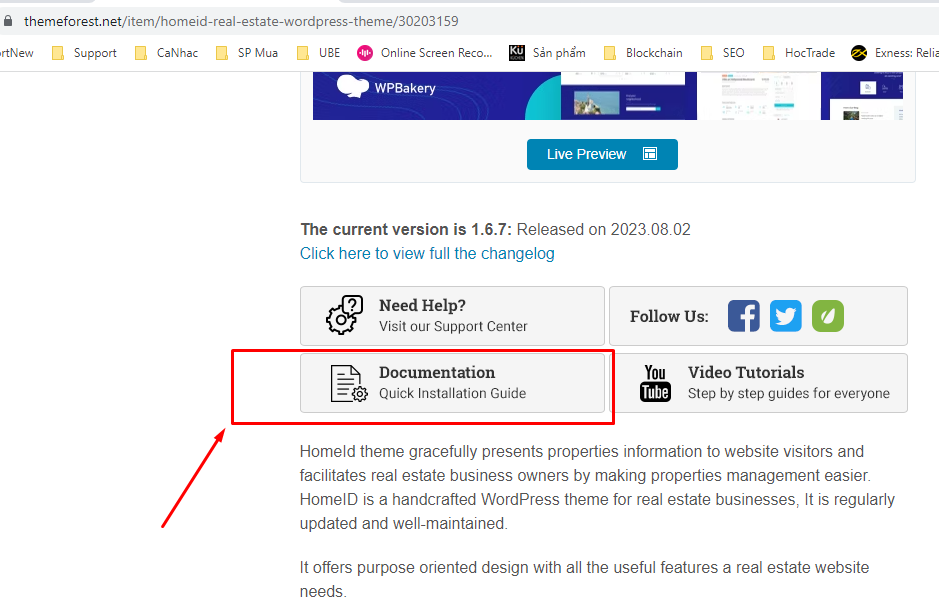Visit the Facebook page icon
This screenshot has width=939, height=603.
click(744, 316)
